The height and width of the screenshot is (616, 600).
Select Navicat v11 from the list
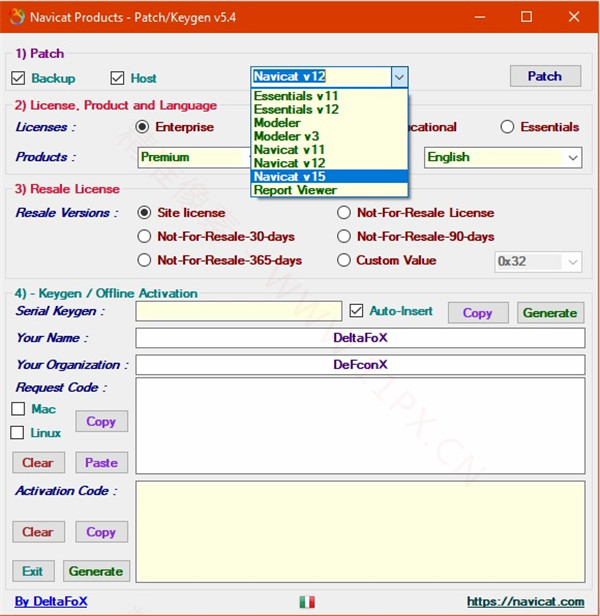click(x=329, y=150)
